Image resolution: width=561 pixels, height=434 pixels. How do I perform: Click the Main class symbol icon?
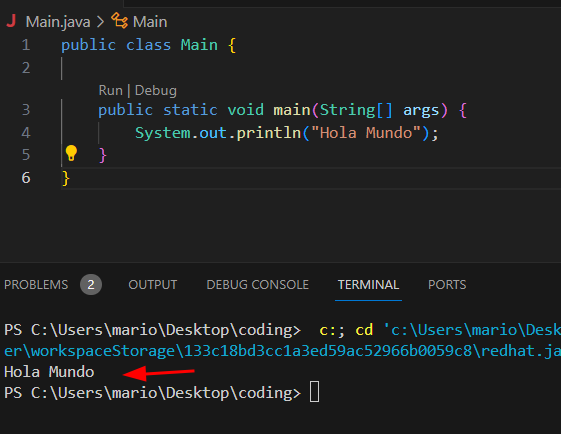click(119, 20)
